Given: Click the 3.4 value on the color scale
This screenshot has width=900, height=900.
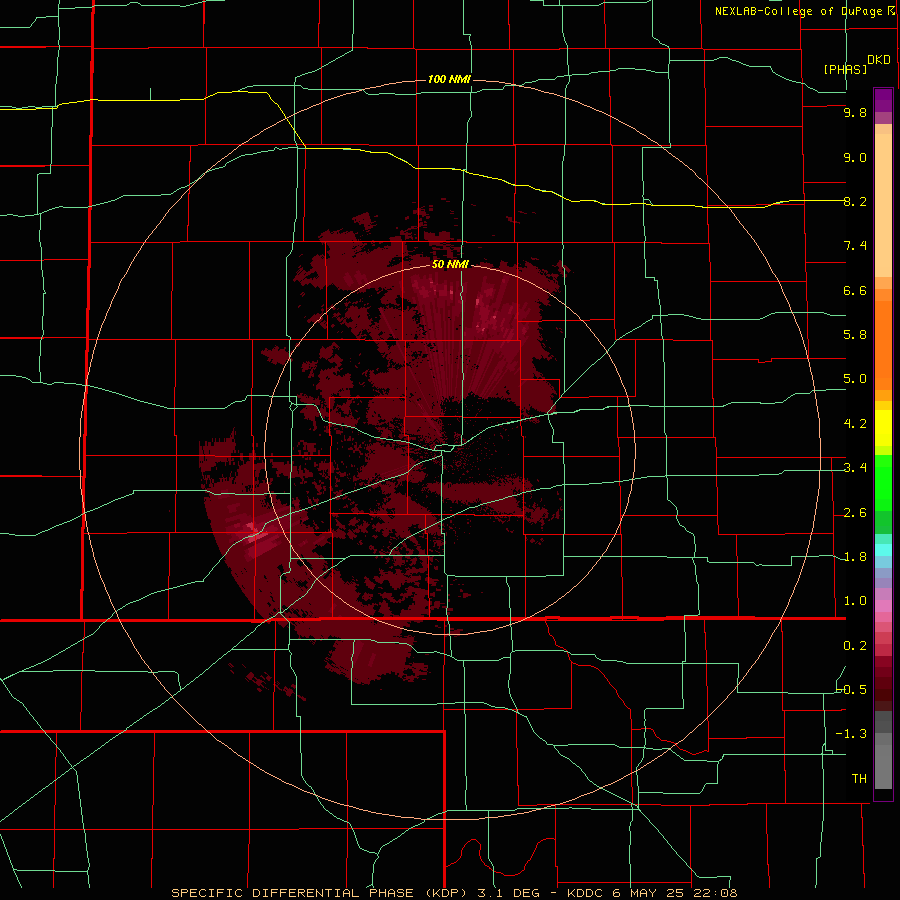Looking at the screenshot, I should pos(855,468).
